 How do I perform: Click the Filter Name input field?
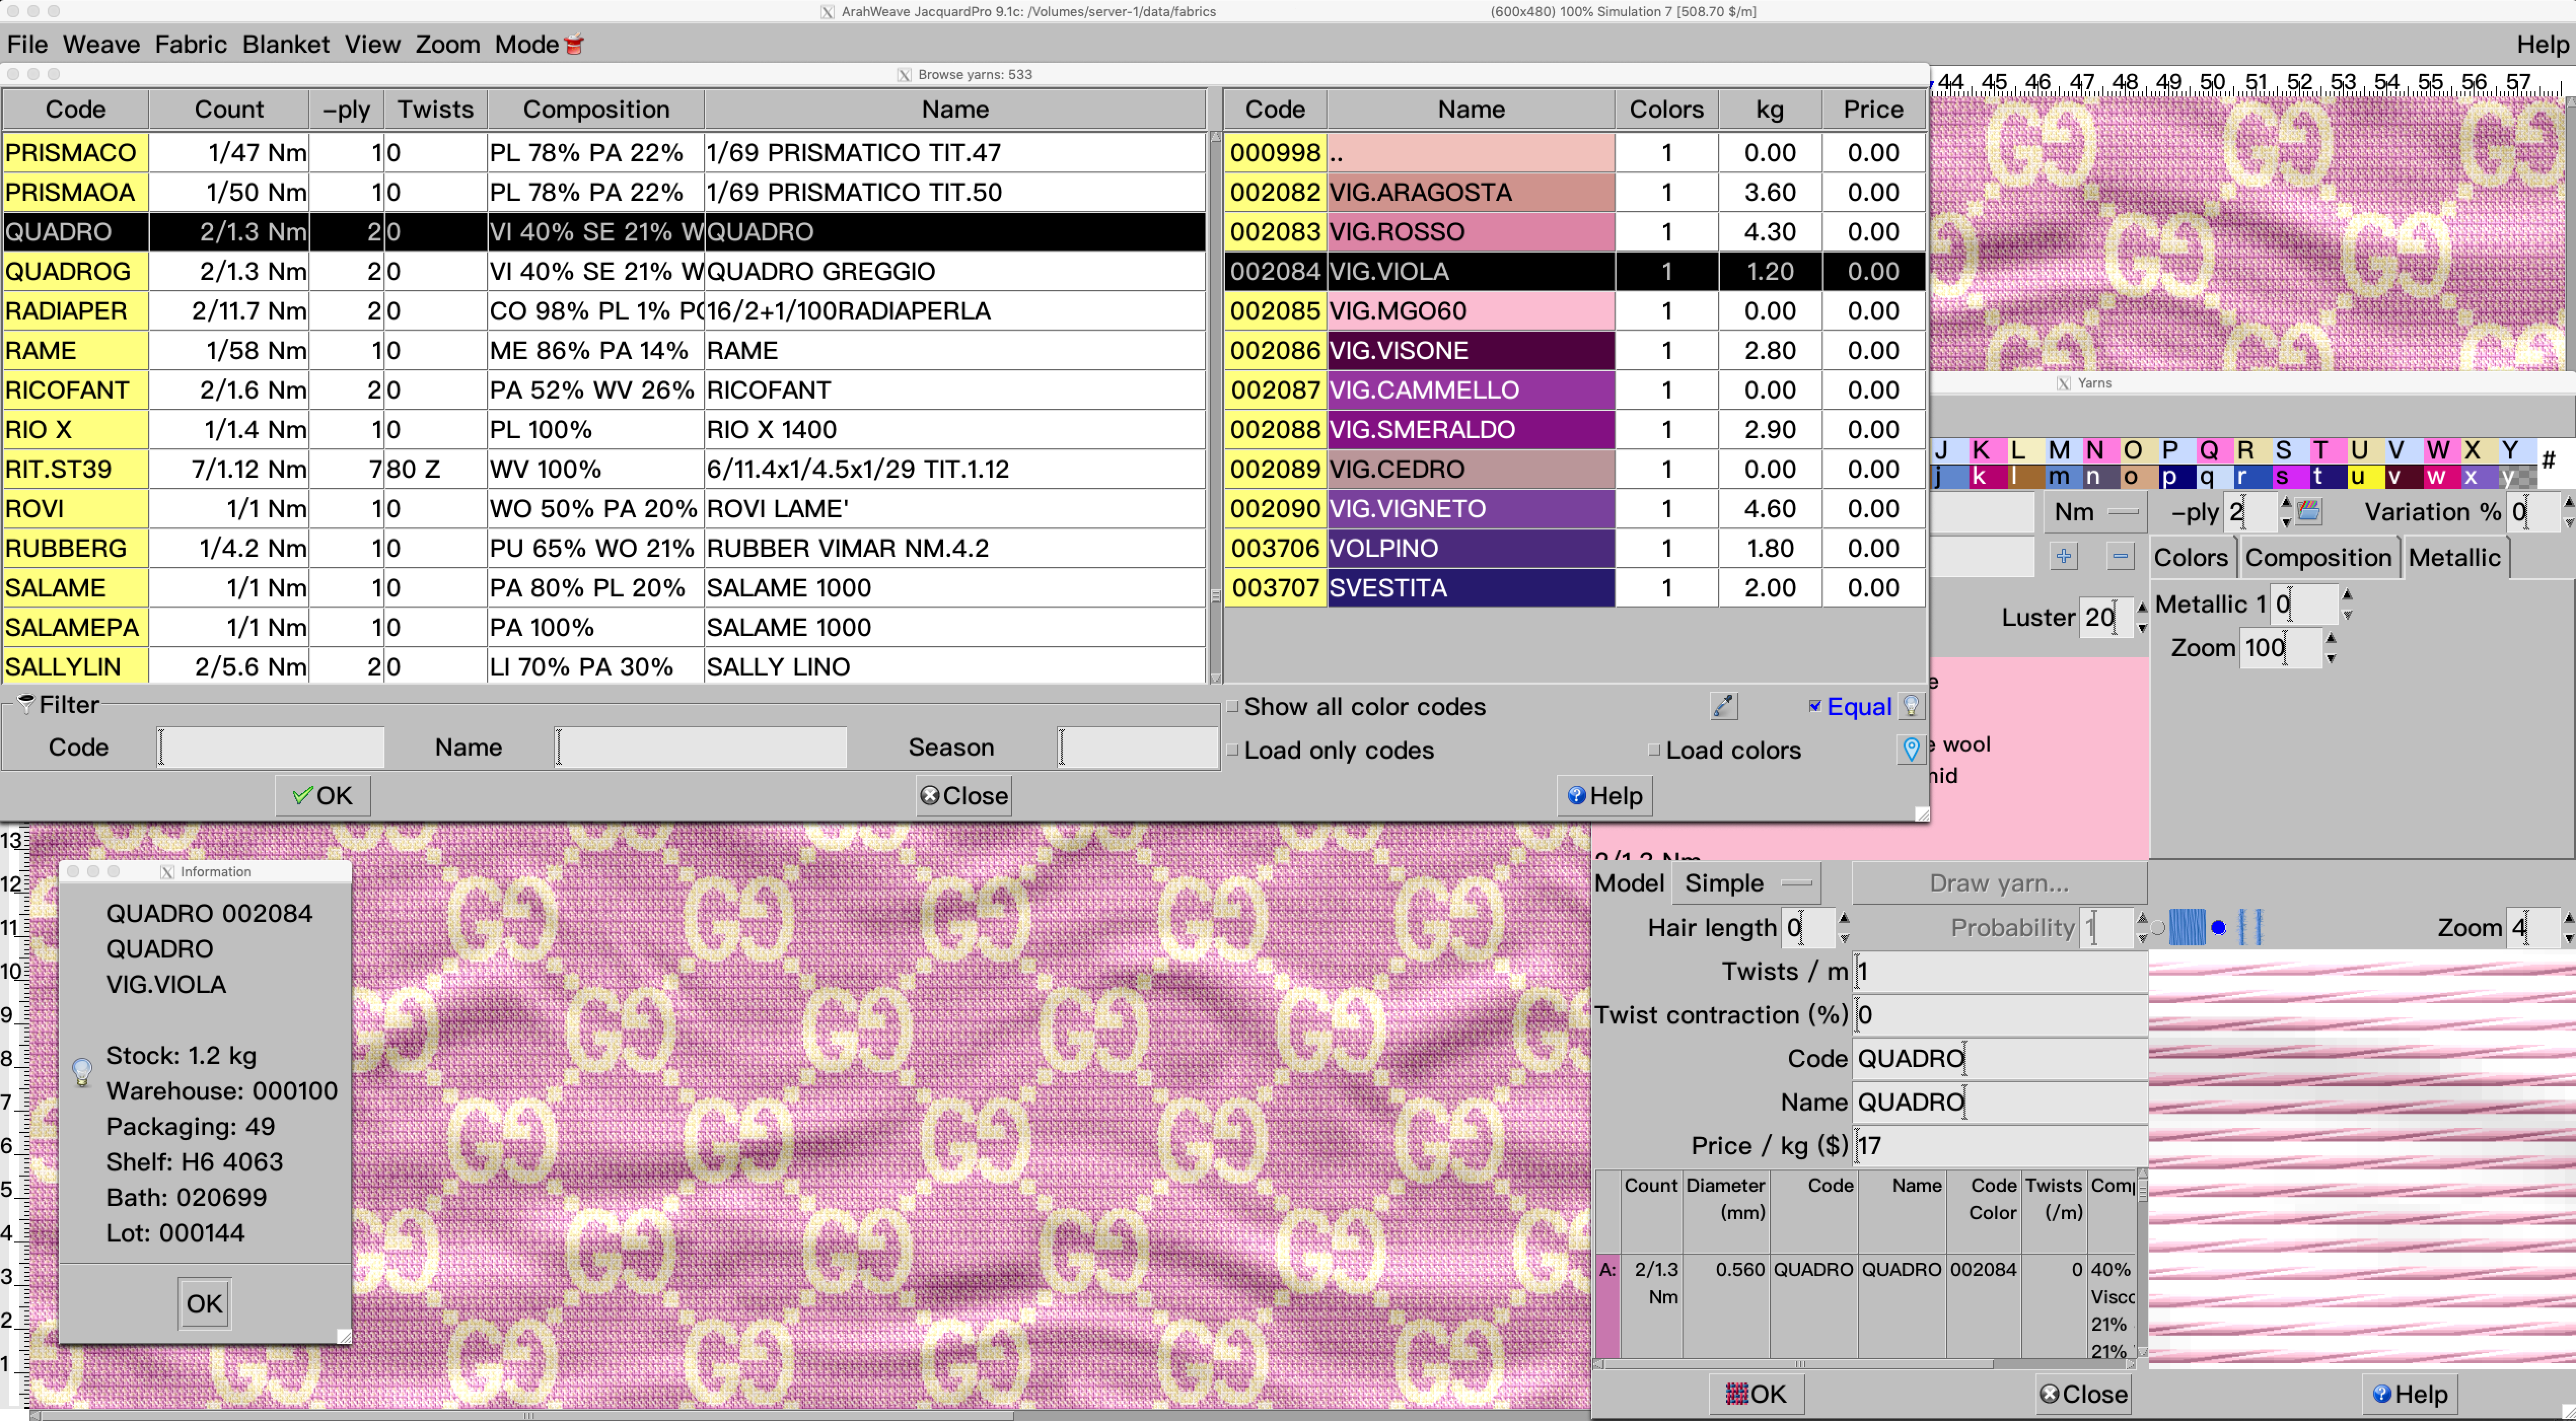point(700,747)
